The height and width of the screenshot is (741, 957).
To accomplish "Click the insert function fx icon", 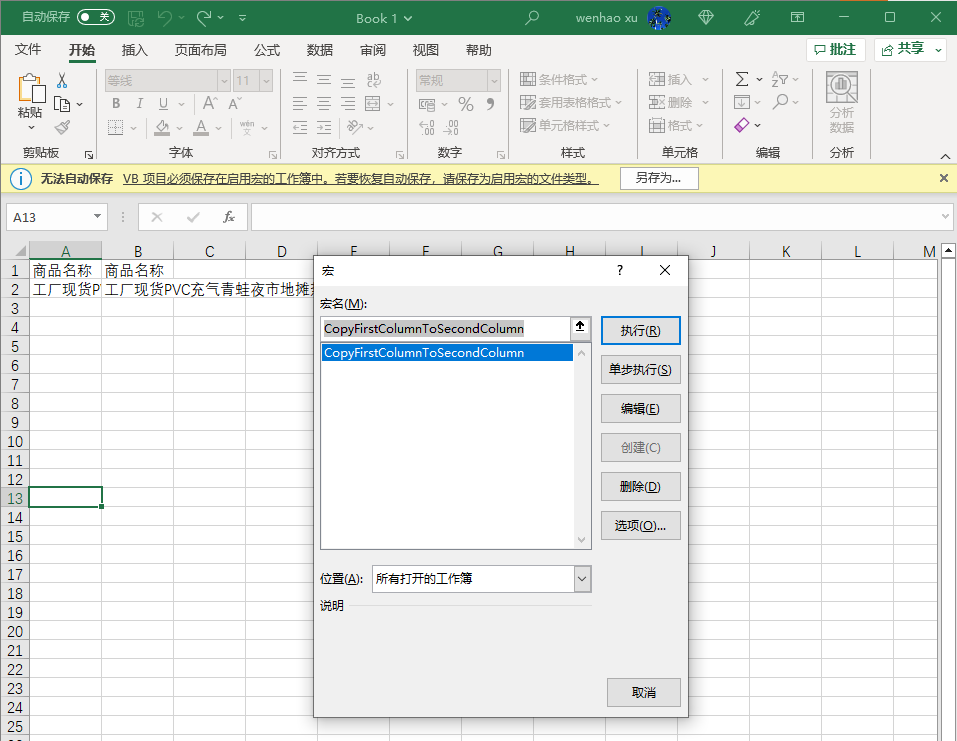I will [229, 217].
